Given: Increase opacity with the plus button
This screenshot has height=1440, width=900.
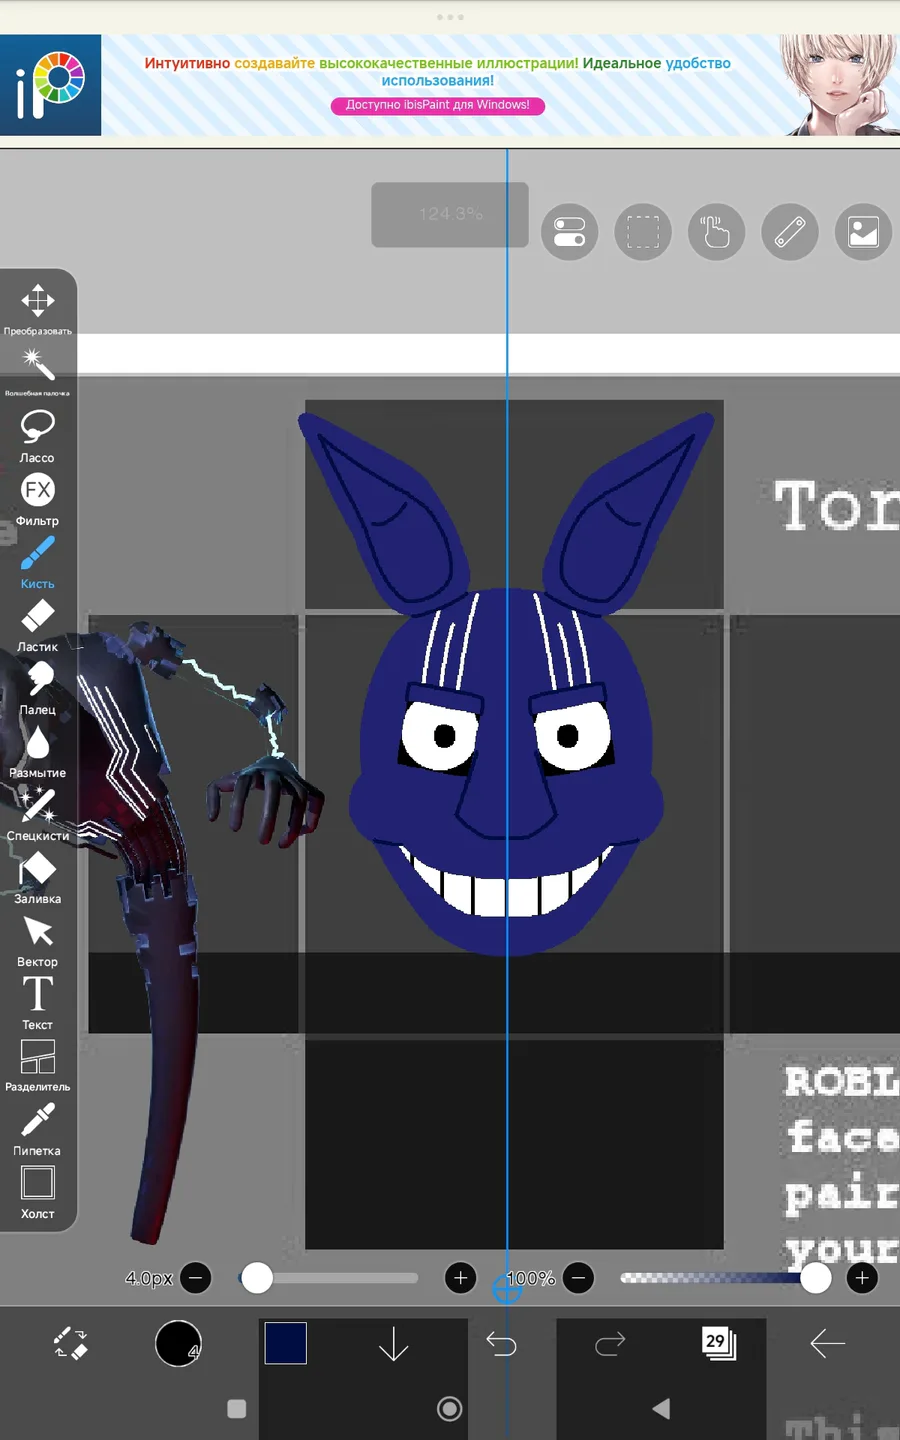Looking at the screenshot, I should [862, 1278].
